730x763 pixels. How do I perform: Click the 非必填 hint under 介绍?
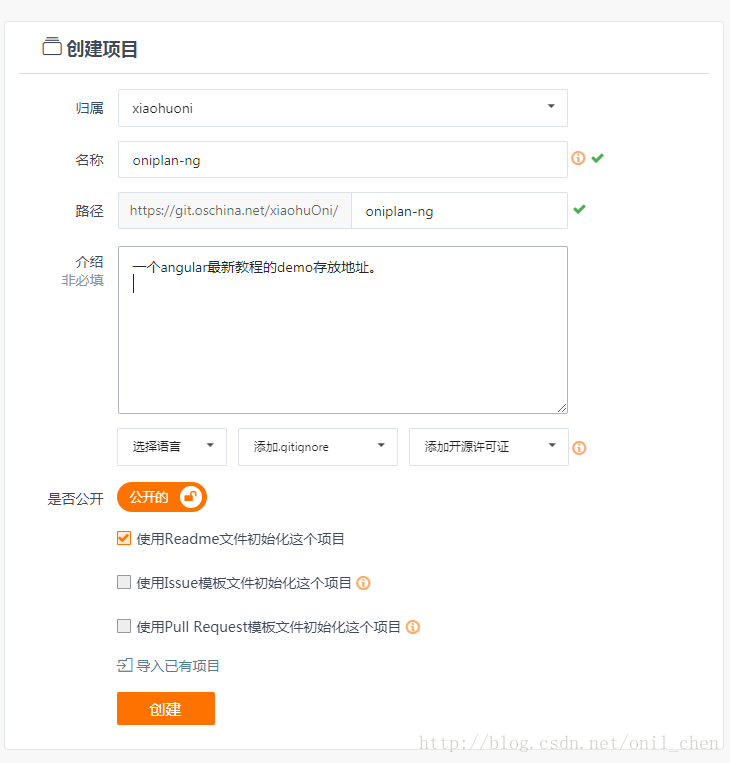coord(83,280)
